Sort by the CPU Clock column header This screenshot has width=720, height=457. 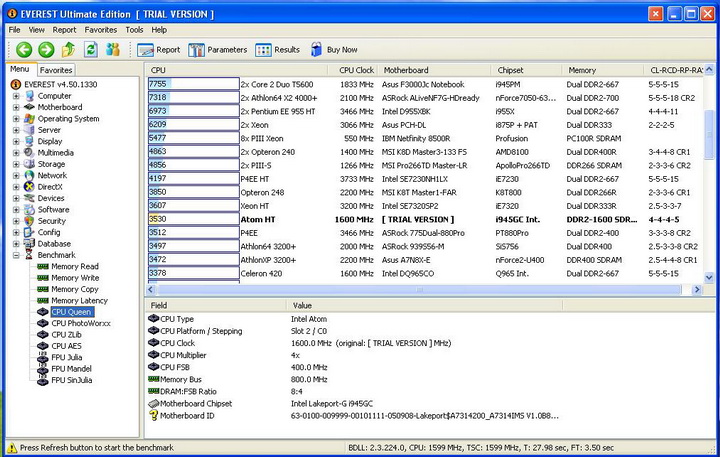[353, 70]
